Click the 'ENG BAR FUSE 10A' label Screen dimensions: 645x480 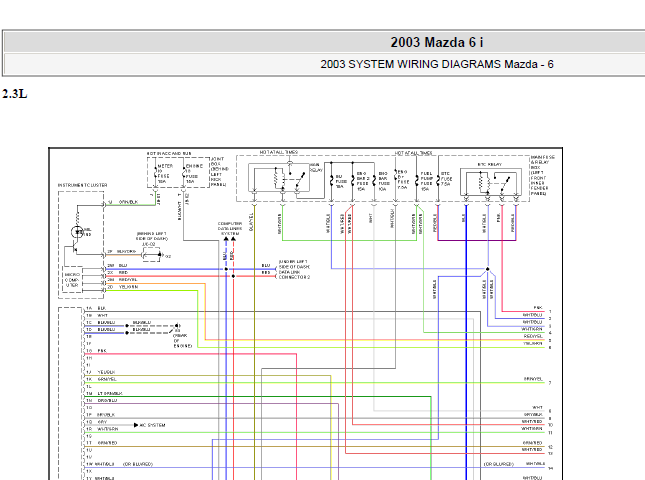[x=383, y=181]
